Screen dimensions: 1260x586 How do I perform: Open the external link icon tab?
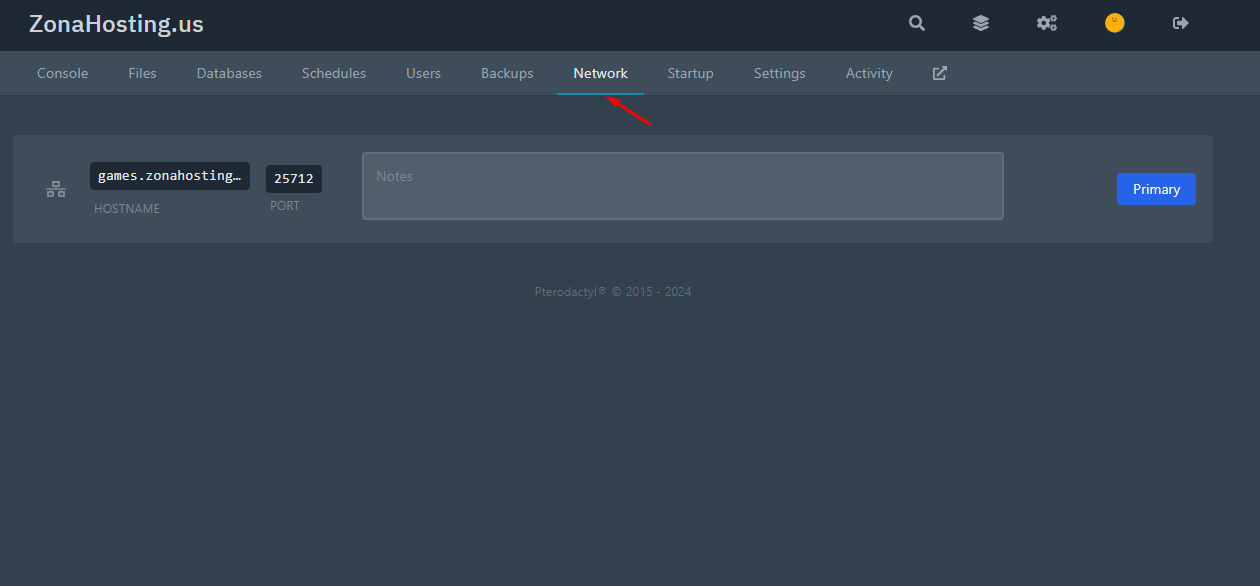tap(939, 73)
